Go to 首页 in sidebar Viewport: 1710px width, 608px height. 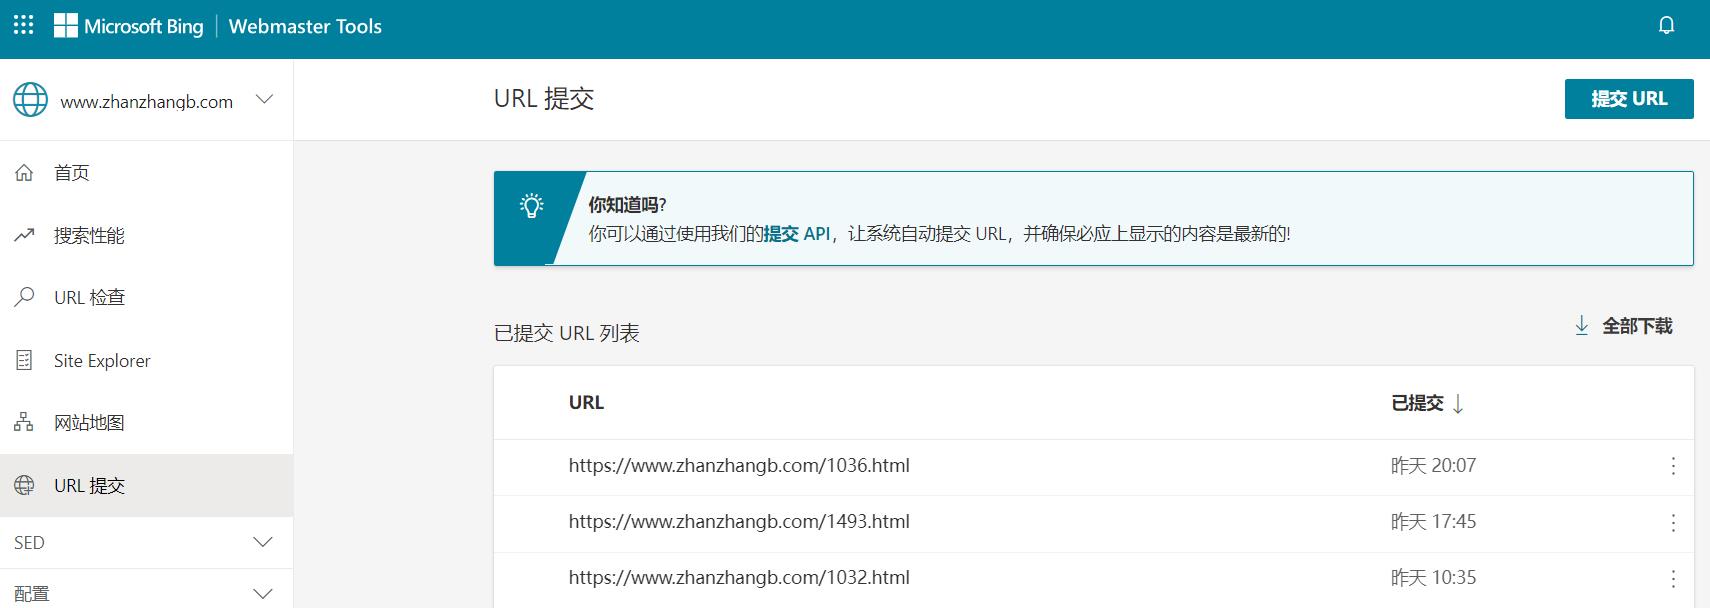point(72,173)
